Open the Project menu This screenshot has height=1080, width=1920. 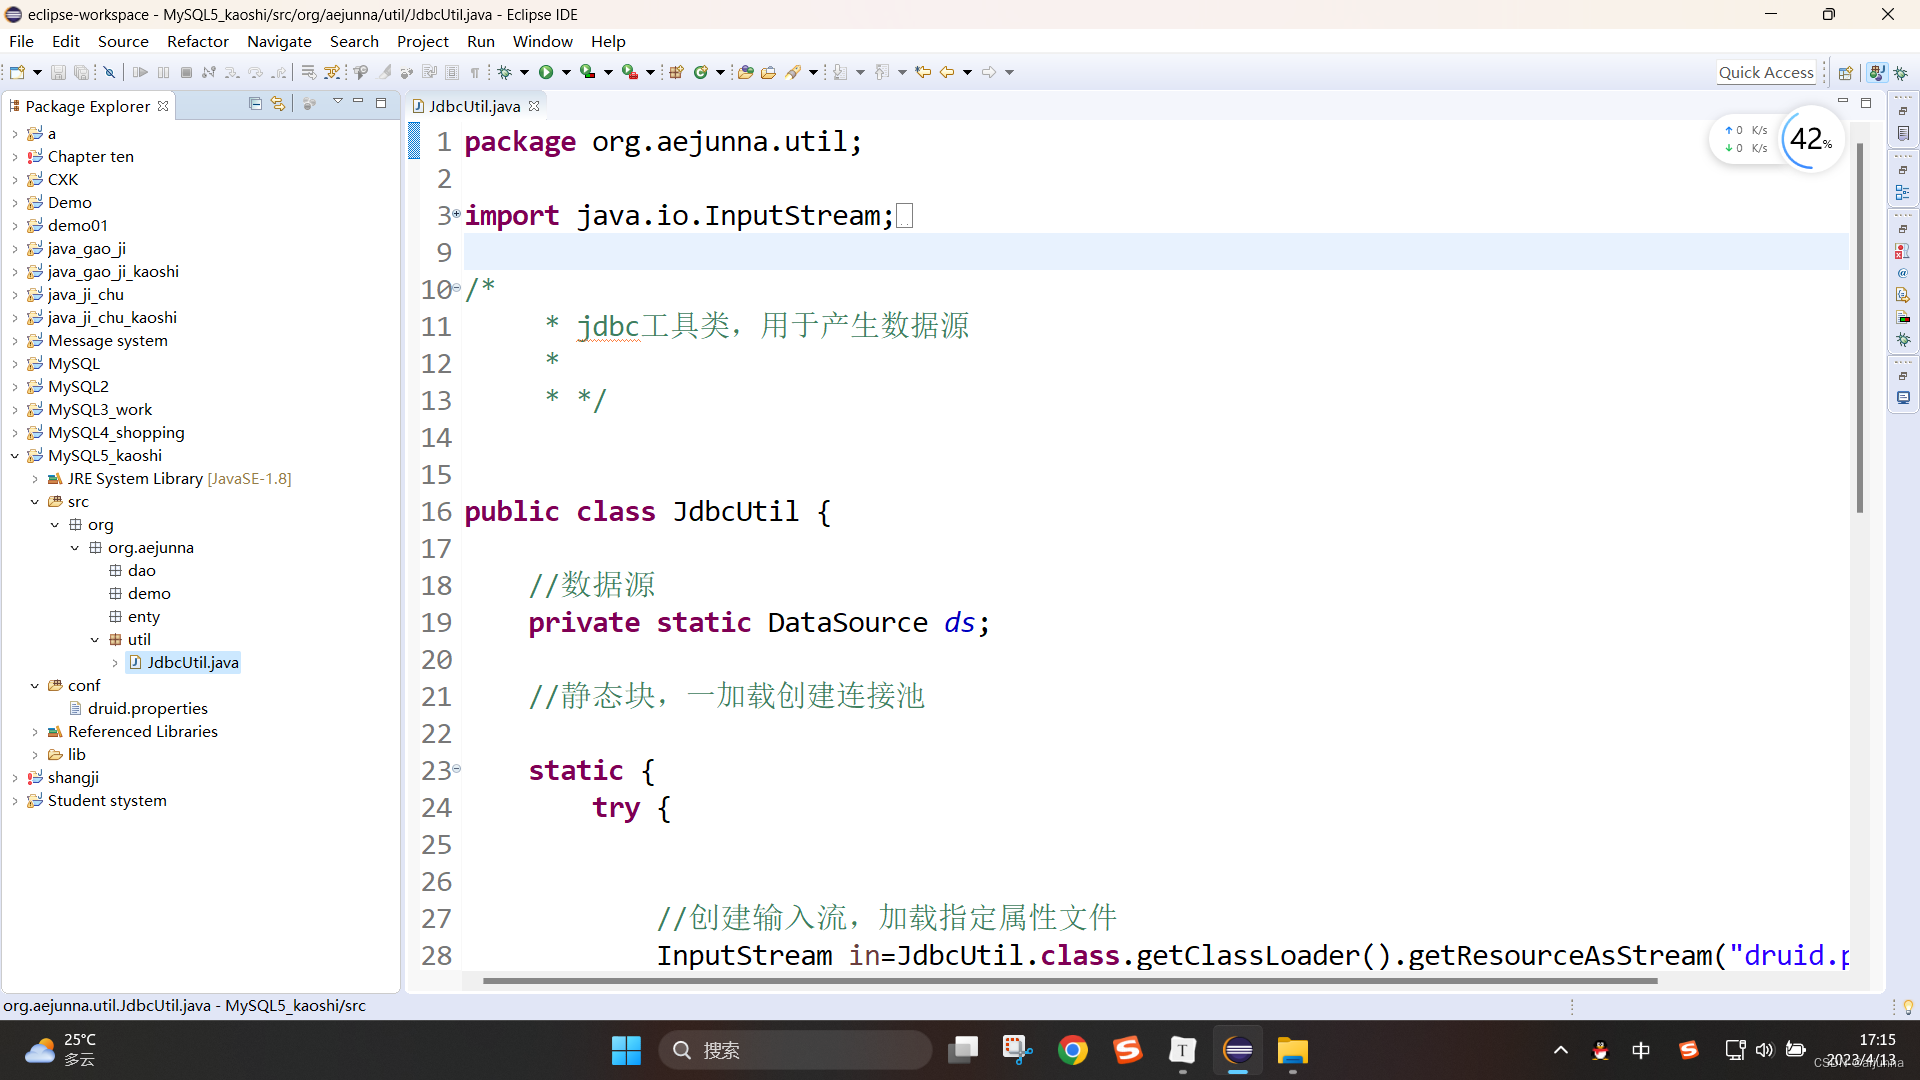[423, 41]
